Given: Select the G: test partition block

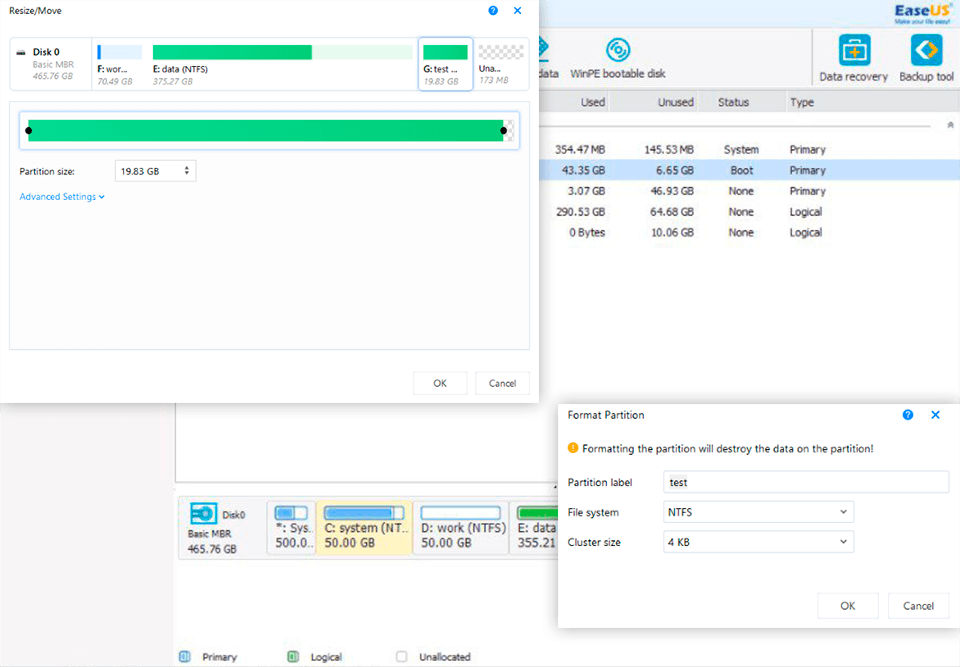Looking at the screenshot, I should [445, 64].
